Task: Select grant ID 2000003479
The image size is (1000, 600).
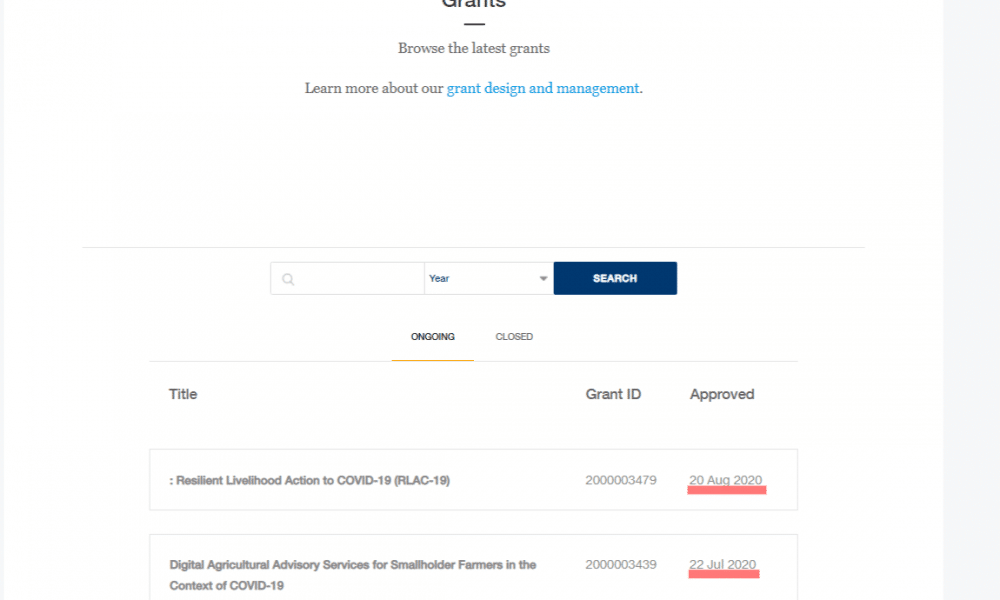Action: click(621, 480)
